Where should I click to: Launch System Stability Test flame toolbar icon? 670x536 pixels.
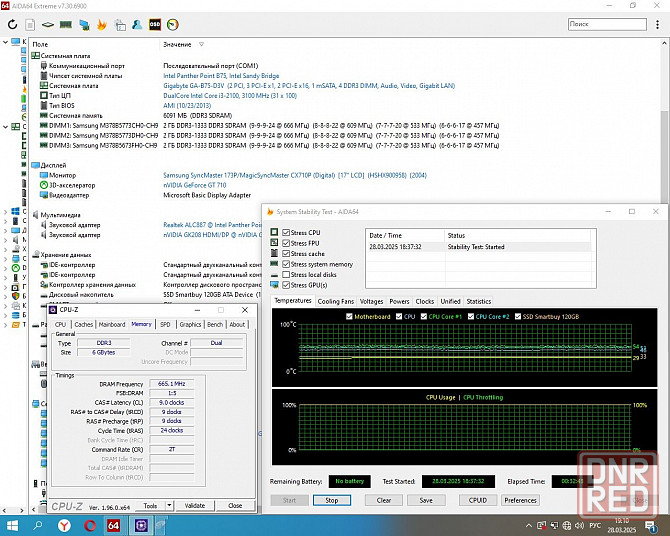click(x=102, y=25)
